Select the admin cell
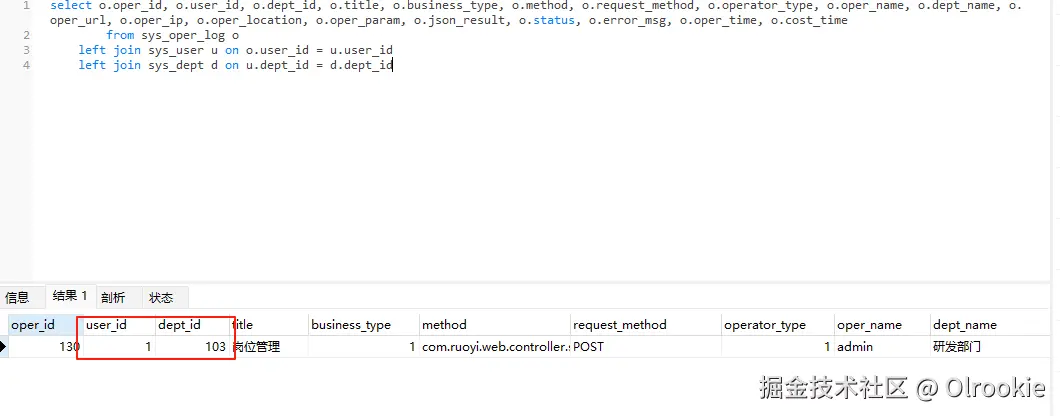This screenshot has width=1060, height=416. pyautogui.click(x=882, y=347)
